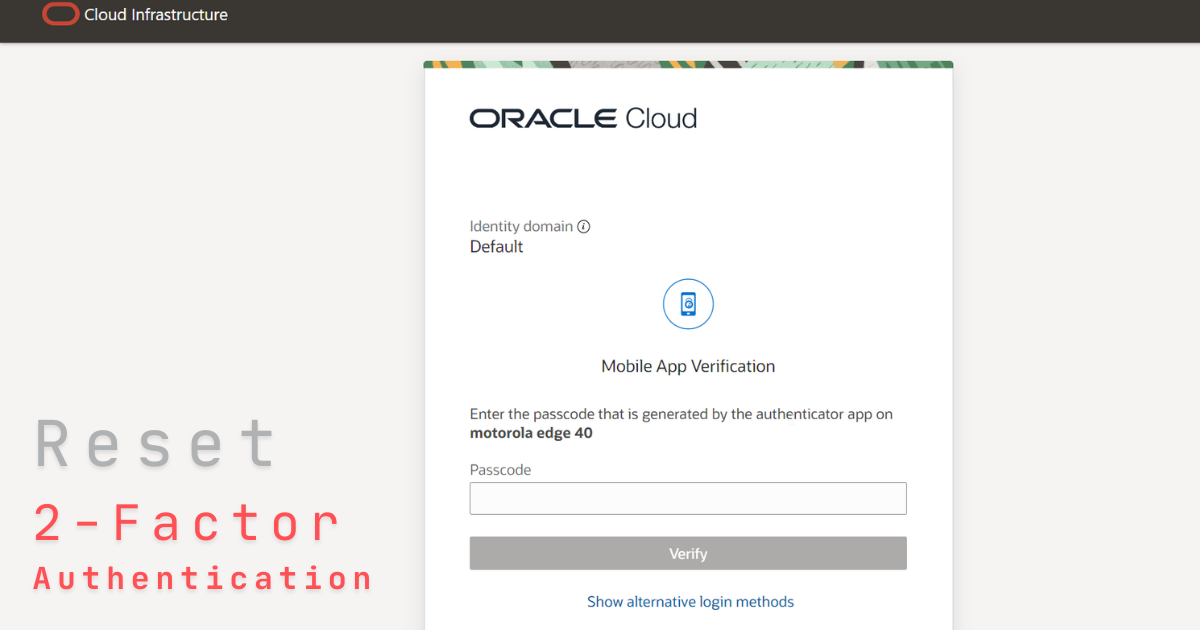Click the Reset 2-Factor Authentication graphic text
Viewport: 1200px width, 630px height.
point(200,510)
